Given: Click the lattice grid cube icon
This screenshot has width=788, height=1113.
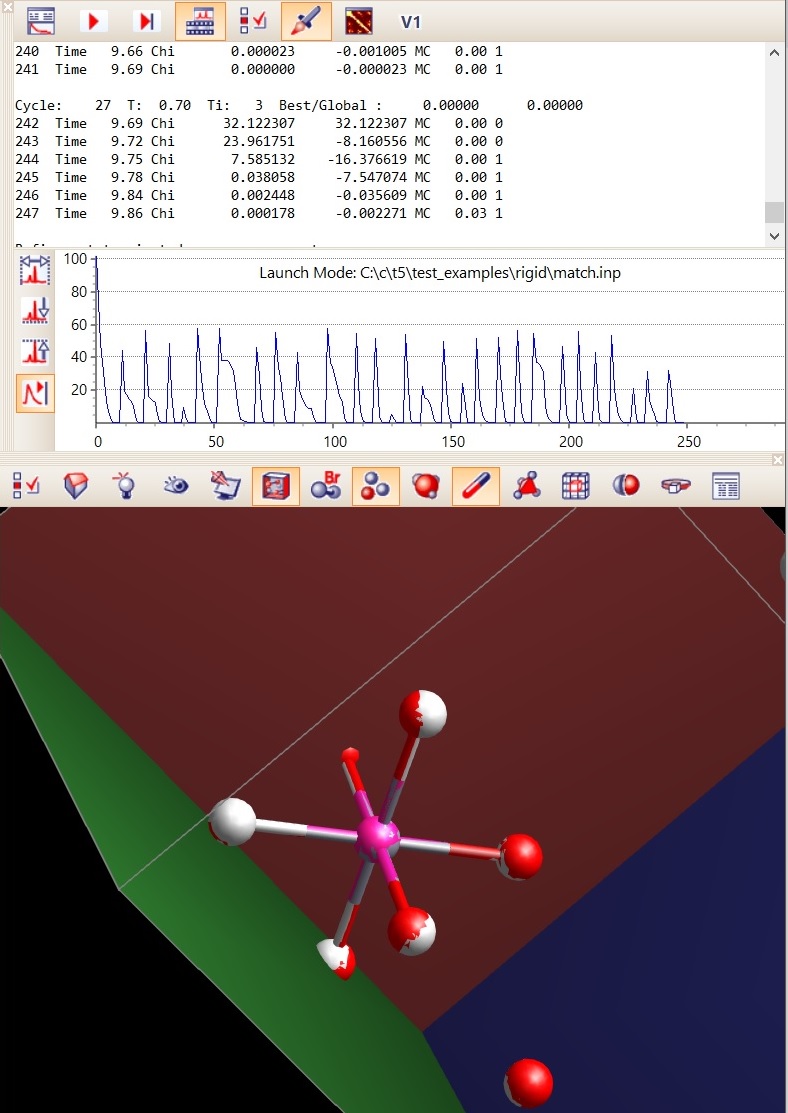Looking at the screenshot, I should pos(576,486).
